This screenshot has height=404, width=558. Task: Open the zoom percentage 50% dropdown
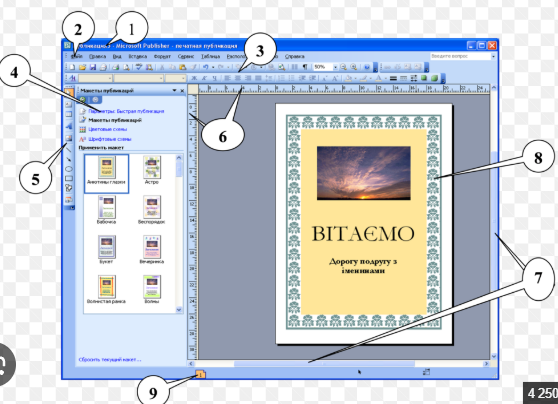[x=335, y=67]
